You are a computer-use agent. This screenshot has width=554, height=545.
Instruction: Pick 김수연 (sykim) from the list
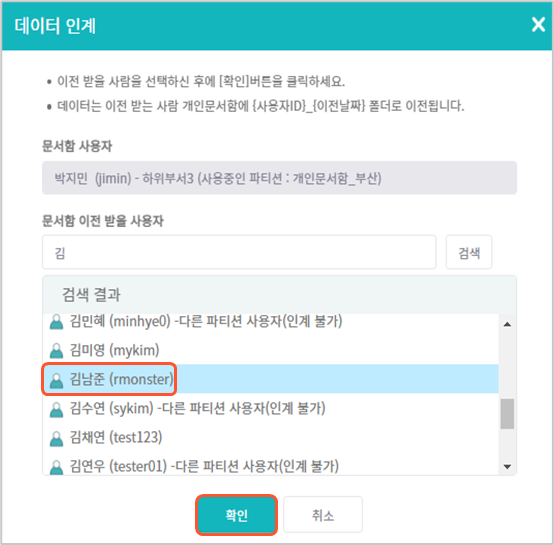[x=197, y=409]
